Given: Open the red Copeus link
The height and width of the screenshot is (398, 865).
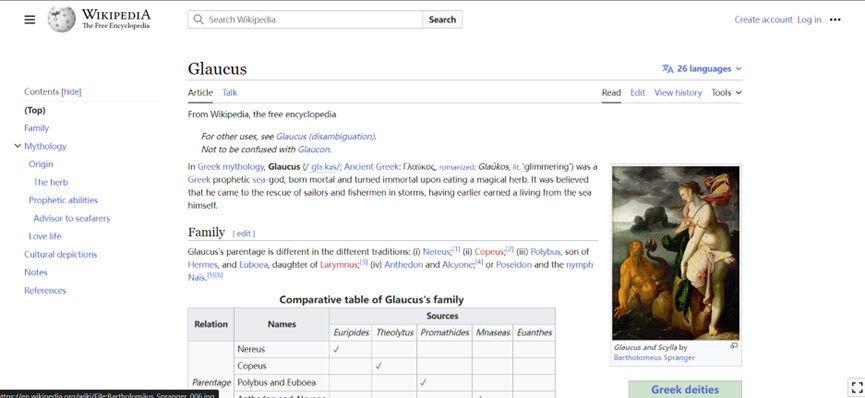Looking at the screenshot, I should coord(489,252).
